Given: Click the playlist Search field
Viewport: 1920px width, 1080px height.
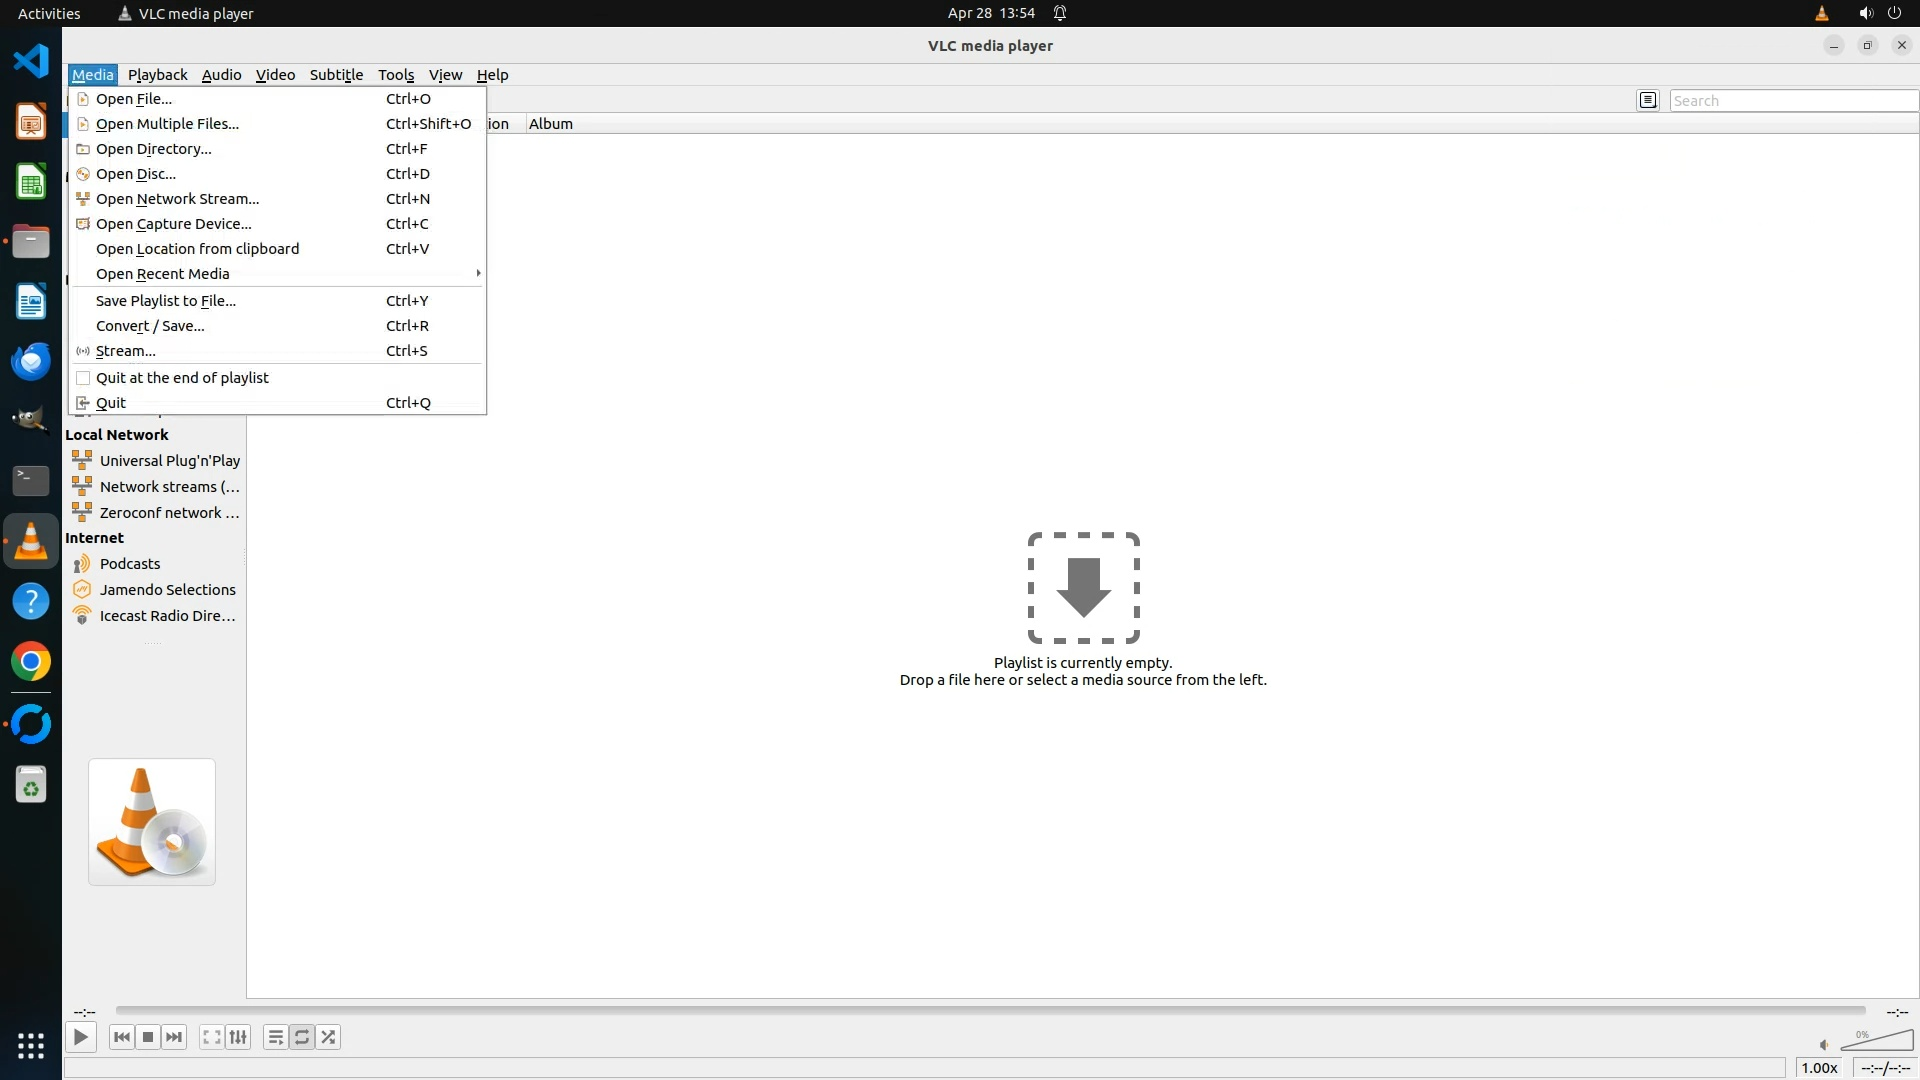Looking at the screenshot, I should tap(1792, 100).
